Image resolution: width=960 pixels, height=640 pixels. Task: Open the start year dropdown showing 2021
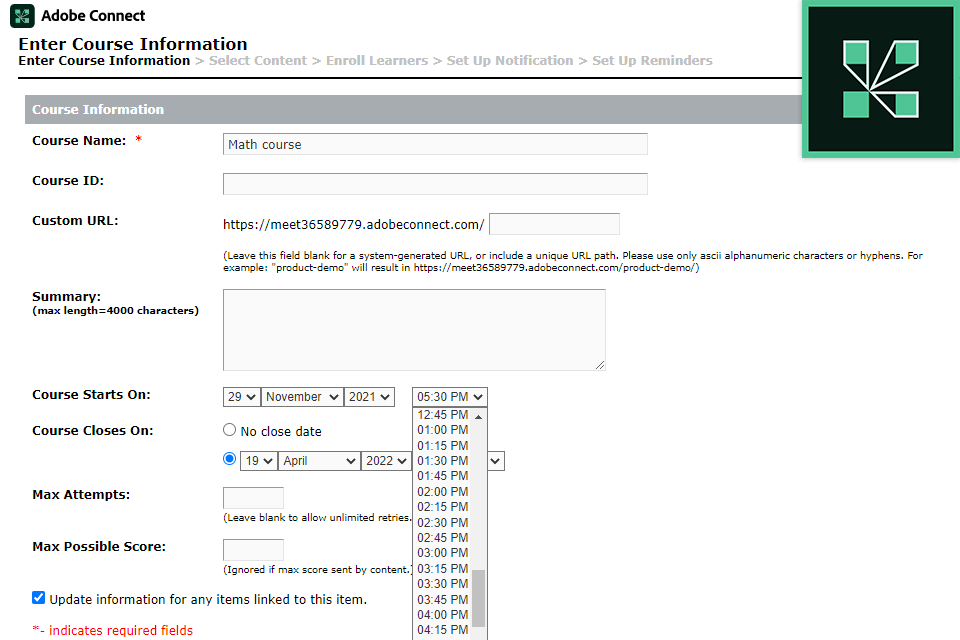tap(369, 397)
